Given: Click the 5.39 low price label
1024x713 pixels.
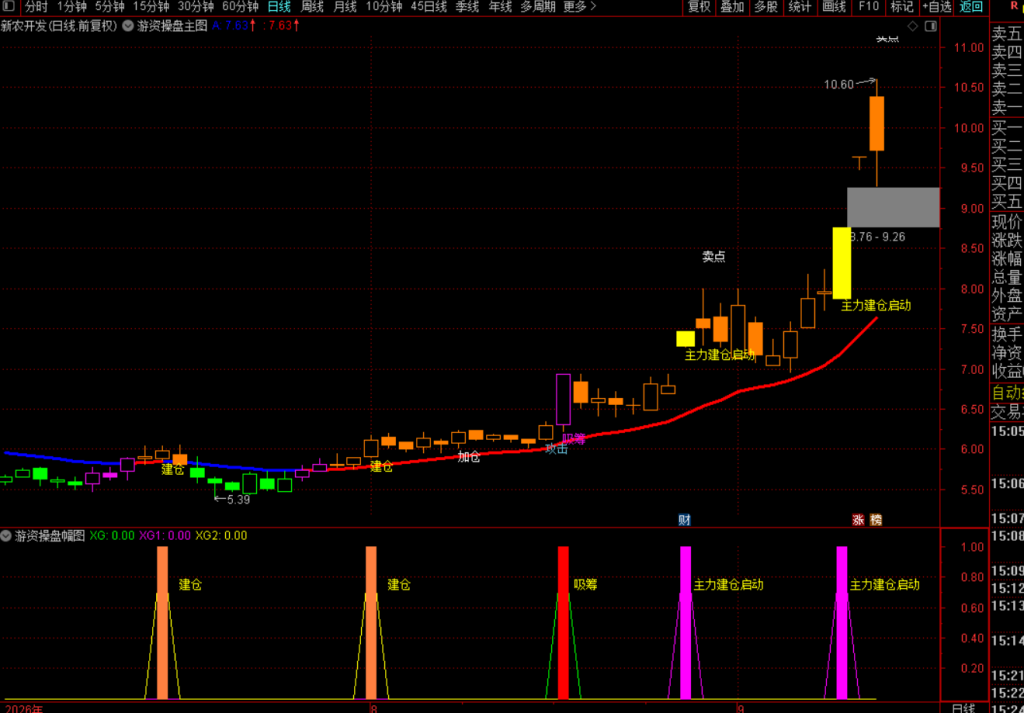Looking at the screenshot, I should [238, 499].
